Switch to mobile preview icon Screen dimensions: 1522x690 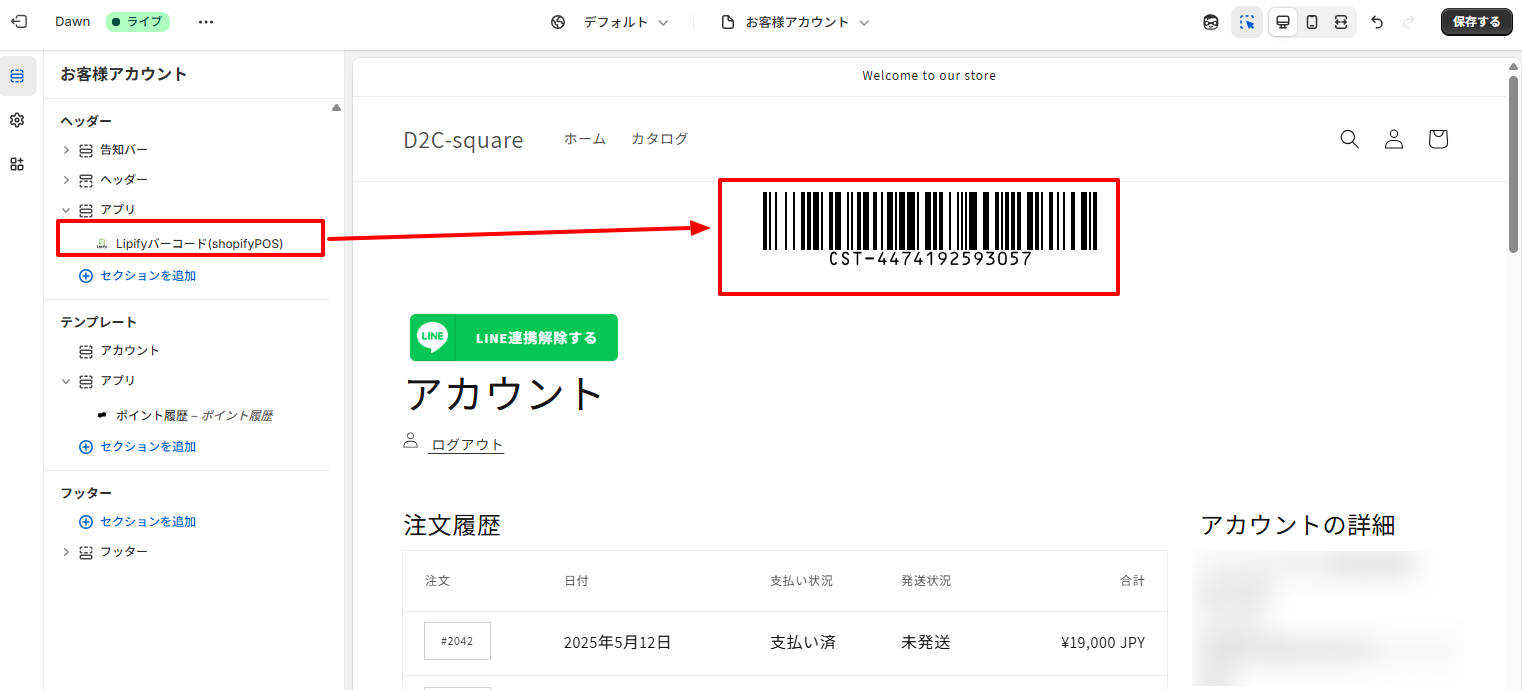coord(1312,22)
